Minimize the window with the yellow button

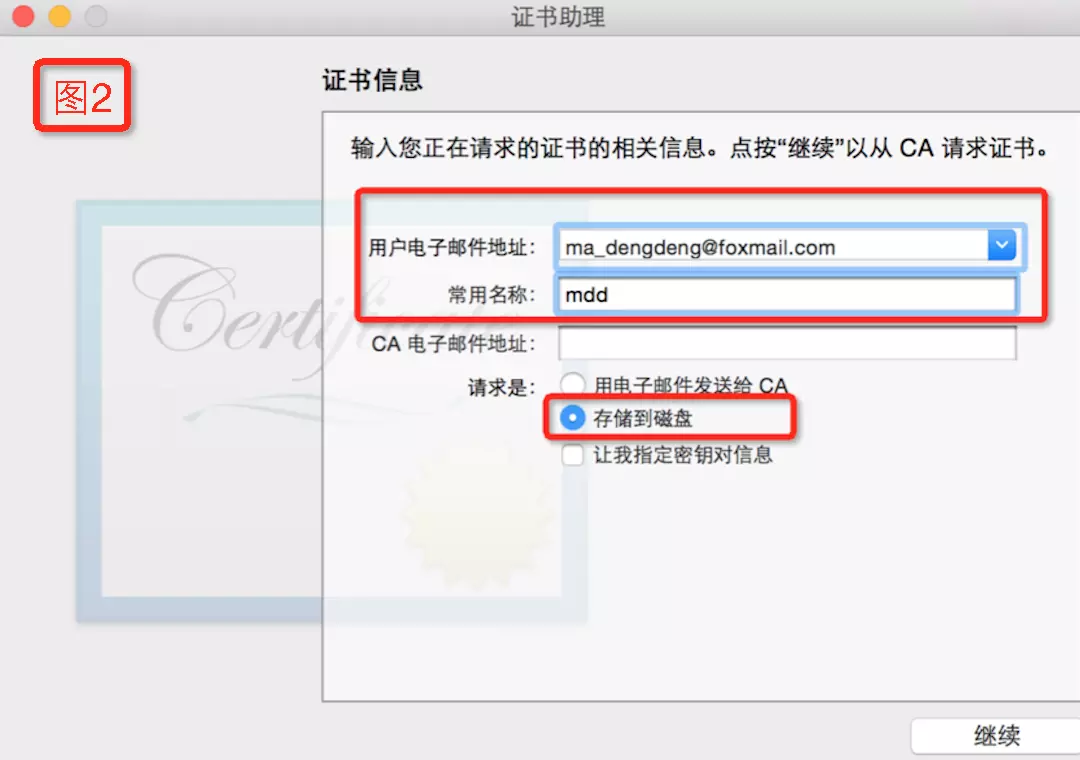[x=59, y=15]
